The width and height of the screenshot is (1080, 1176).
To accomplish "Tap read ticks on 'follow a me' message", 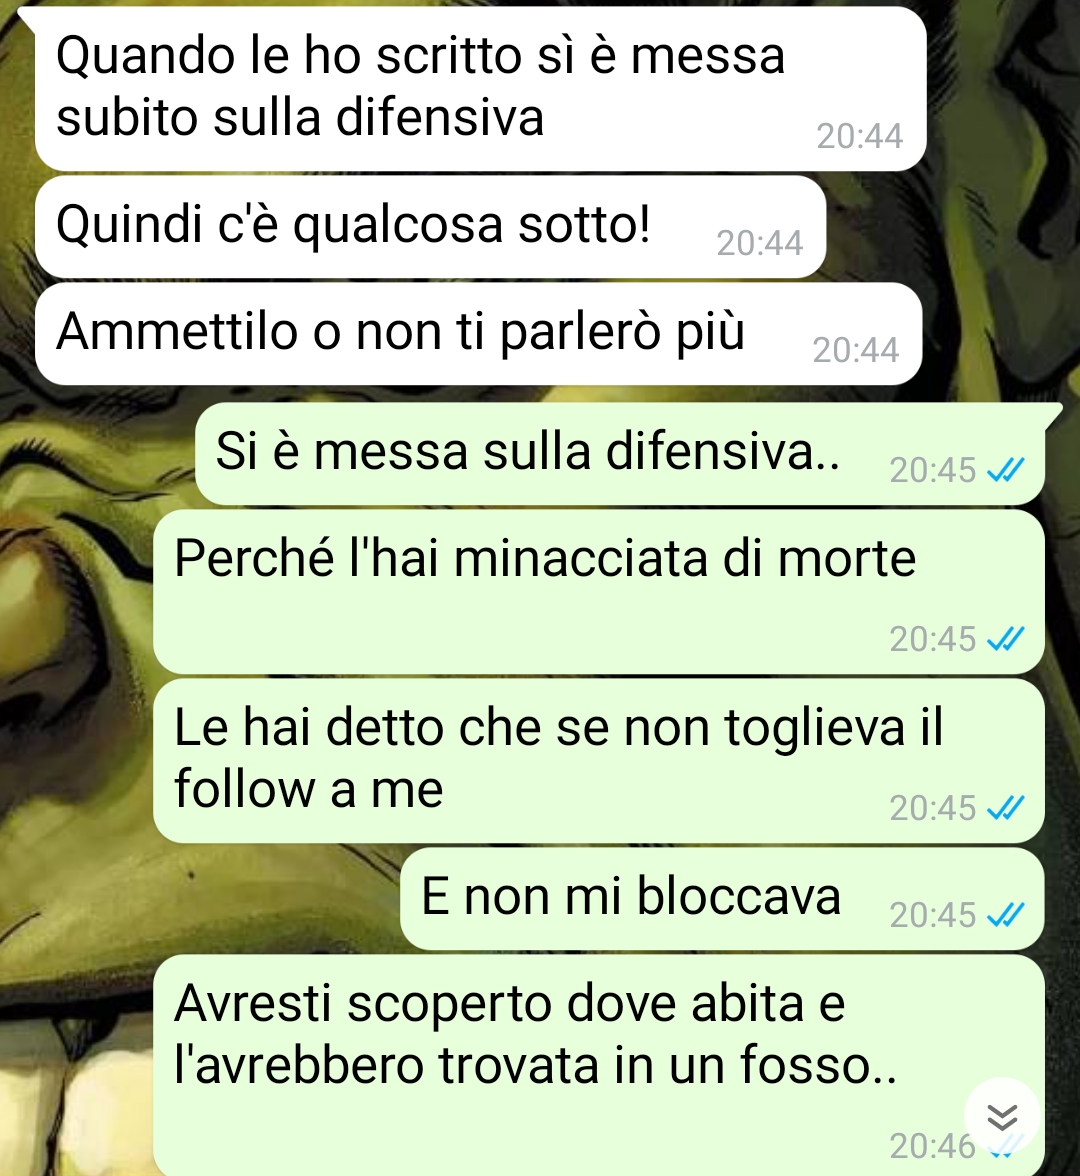I will (x=1006, y=808).
